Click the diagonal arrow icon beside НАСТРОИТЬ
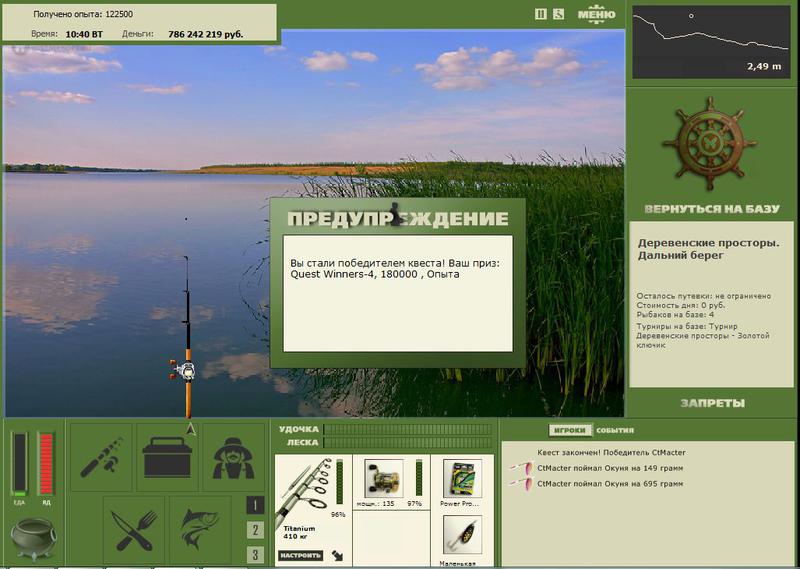 point(337,555)
